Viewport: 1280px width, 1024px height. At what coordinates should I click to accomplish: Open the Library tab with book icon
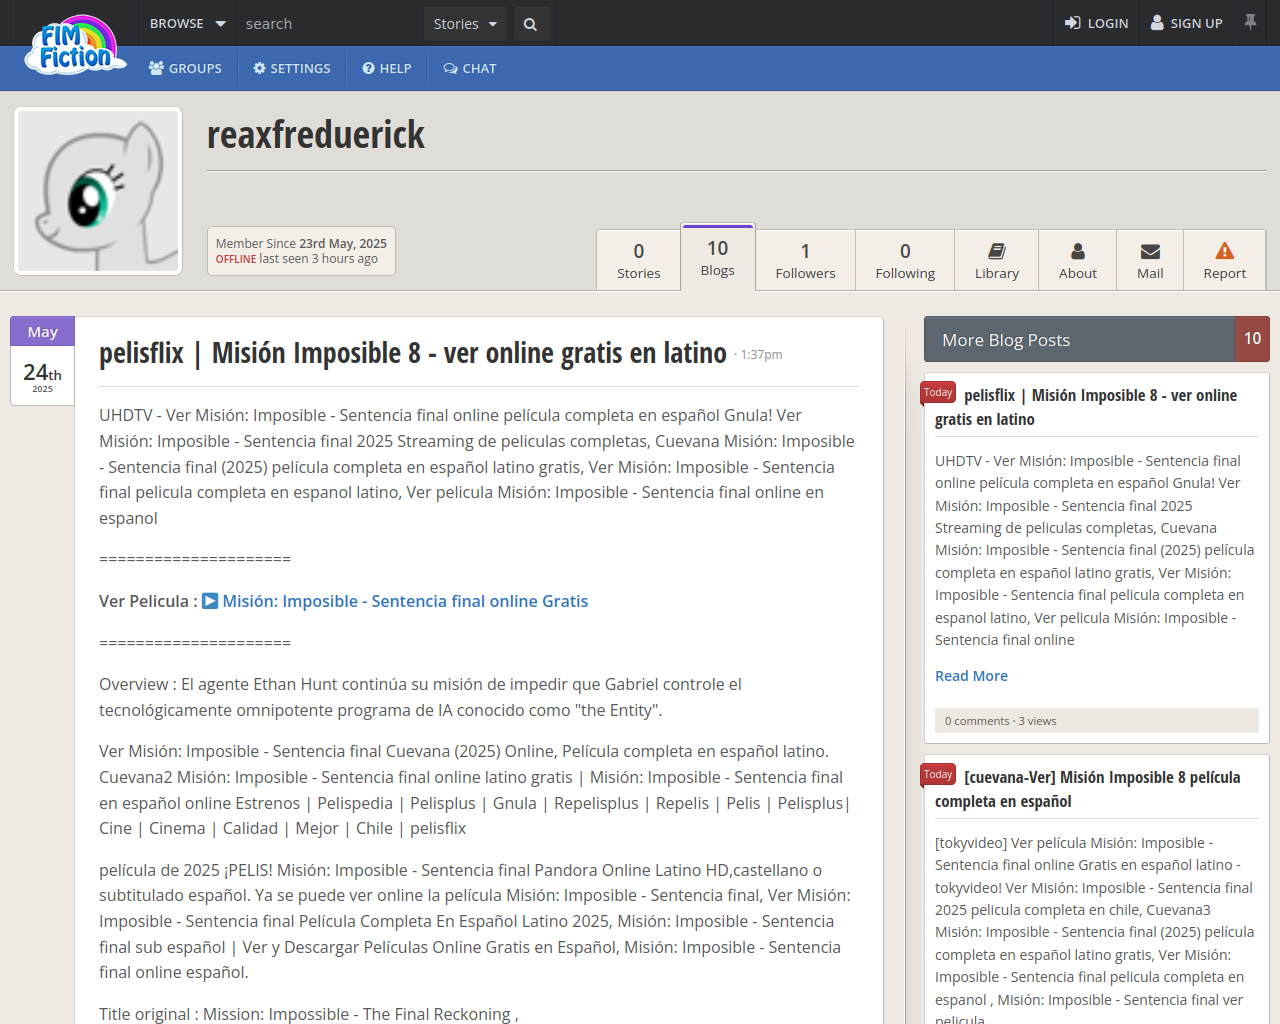click(997, 260)
